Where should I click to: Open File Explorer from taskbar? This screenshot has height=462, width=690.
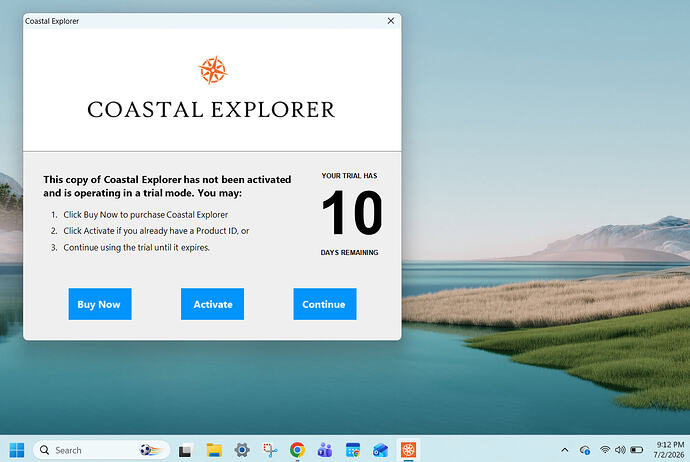pyautogui.click(x=214, y=450)
